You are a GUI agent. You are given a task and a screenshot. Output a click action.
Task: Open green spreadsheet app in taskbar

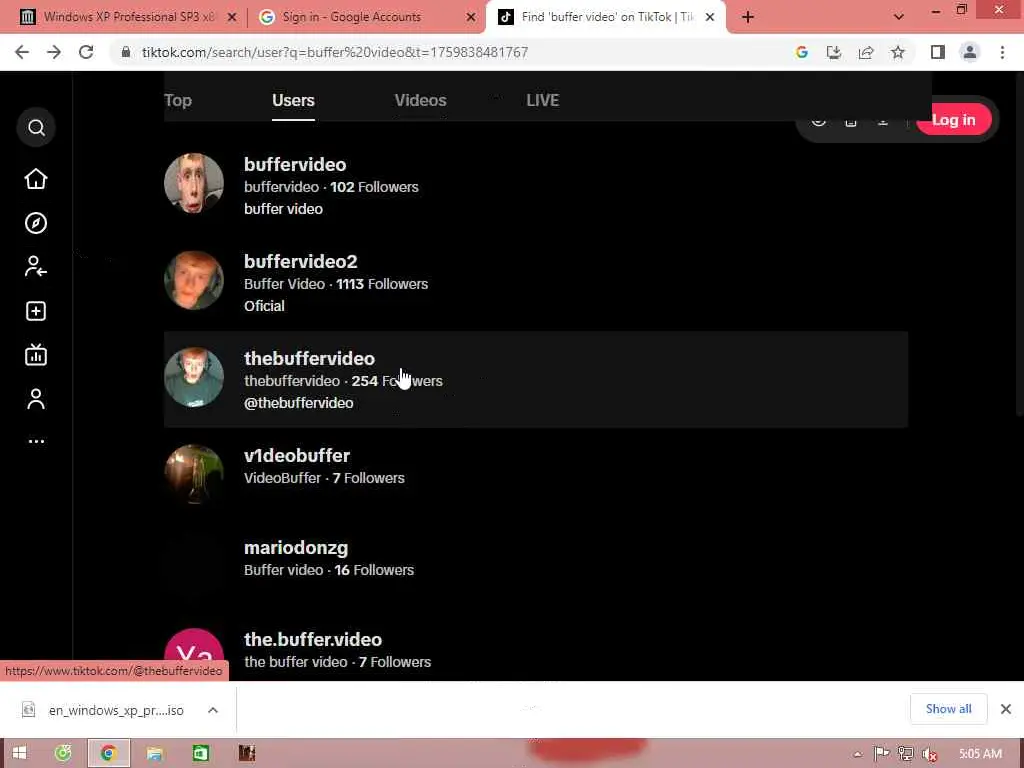[200, 754]
